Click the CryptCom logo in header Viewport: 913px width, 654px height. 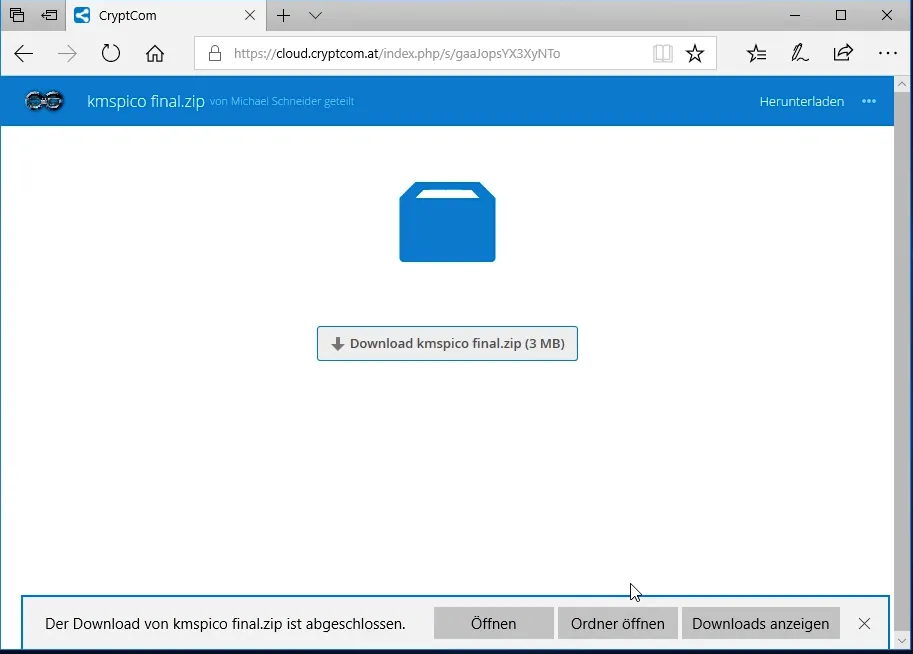(x=44, y=101)
